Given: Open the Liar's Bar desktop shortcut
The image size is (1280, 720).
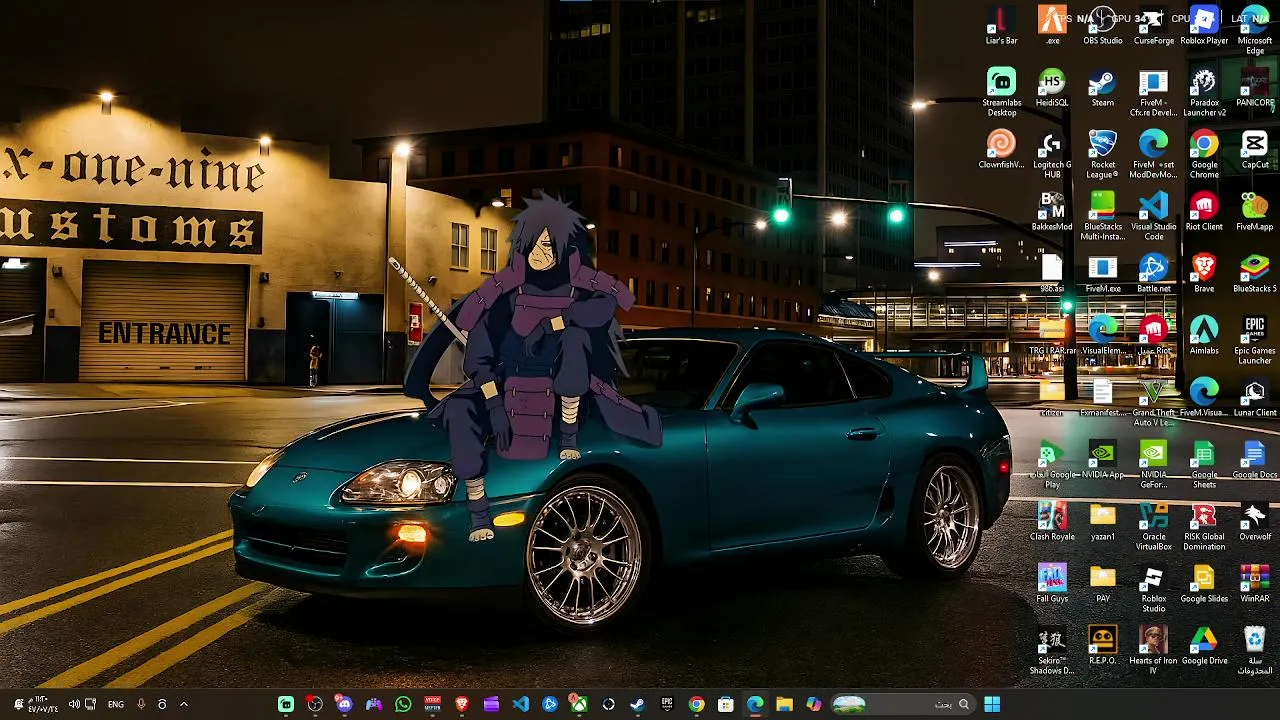Looking at the screenshot, I should (x=1001, y=26).
